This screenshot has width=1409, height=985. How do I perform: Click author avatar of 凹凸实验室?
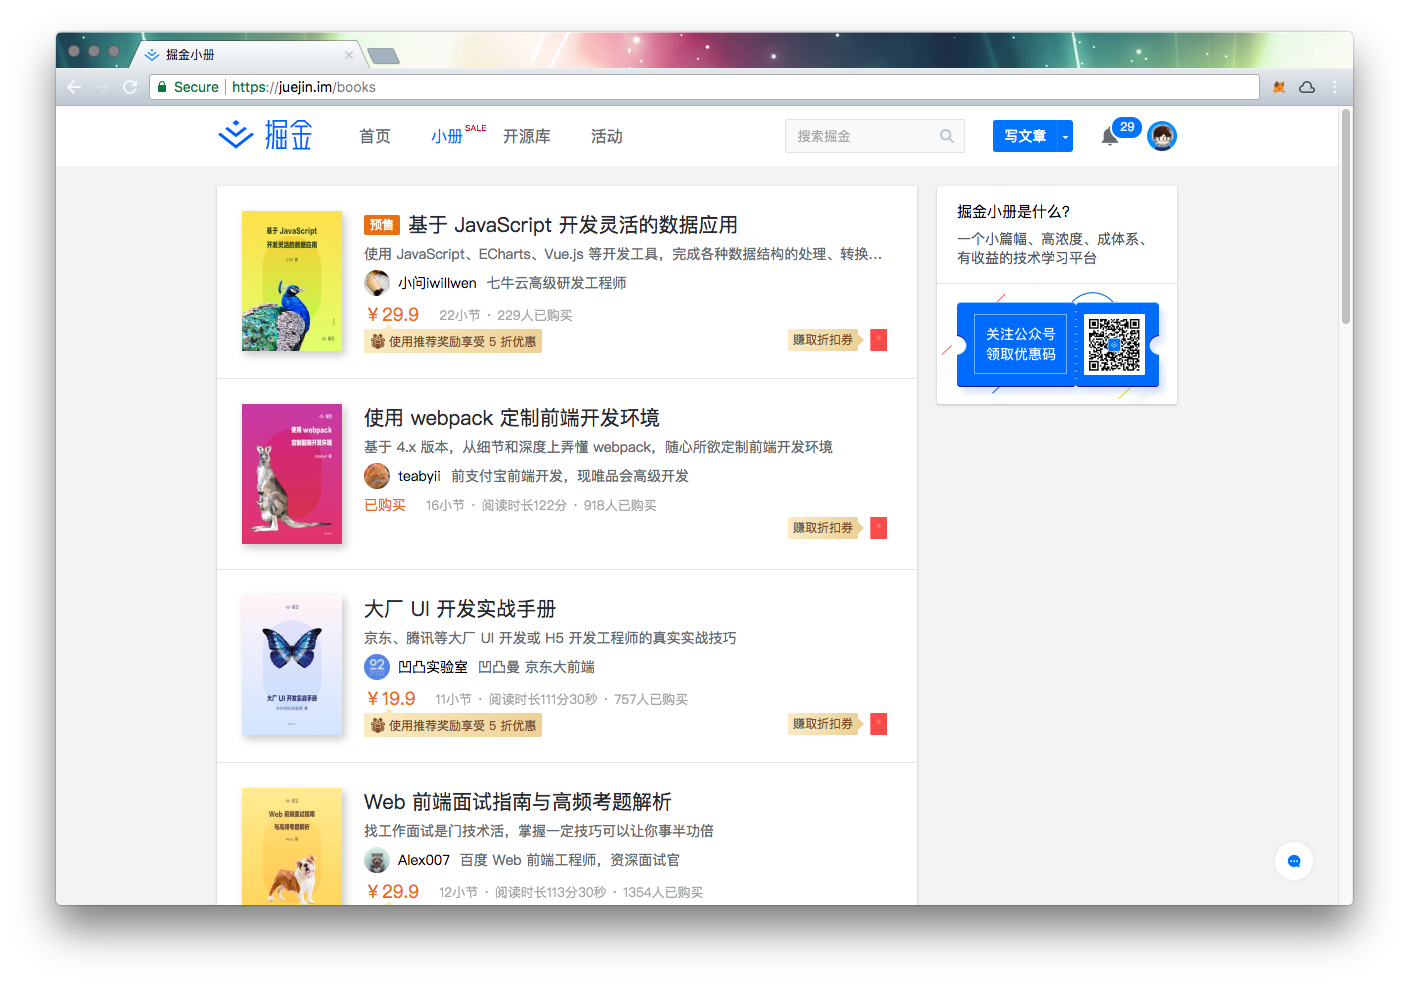(x=377, y=667)
